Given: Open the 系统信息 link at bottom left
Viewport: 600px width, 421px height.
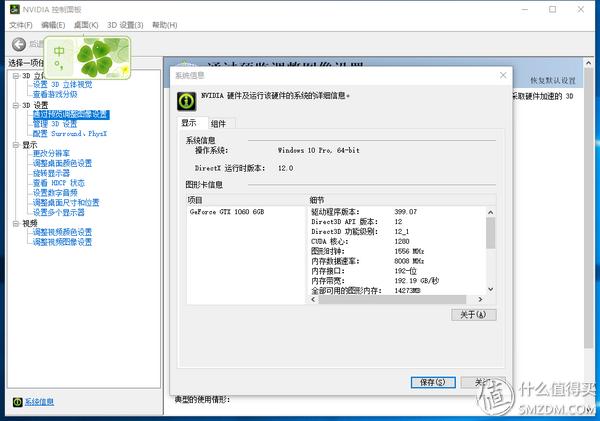Looking at the screenshot, I should coord(39,401).
